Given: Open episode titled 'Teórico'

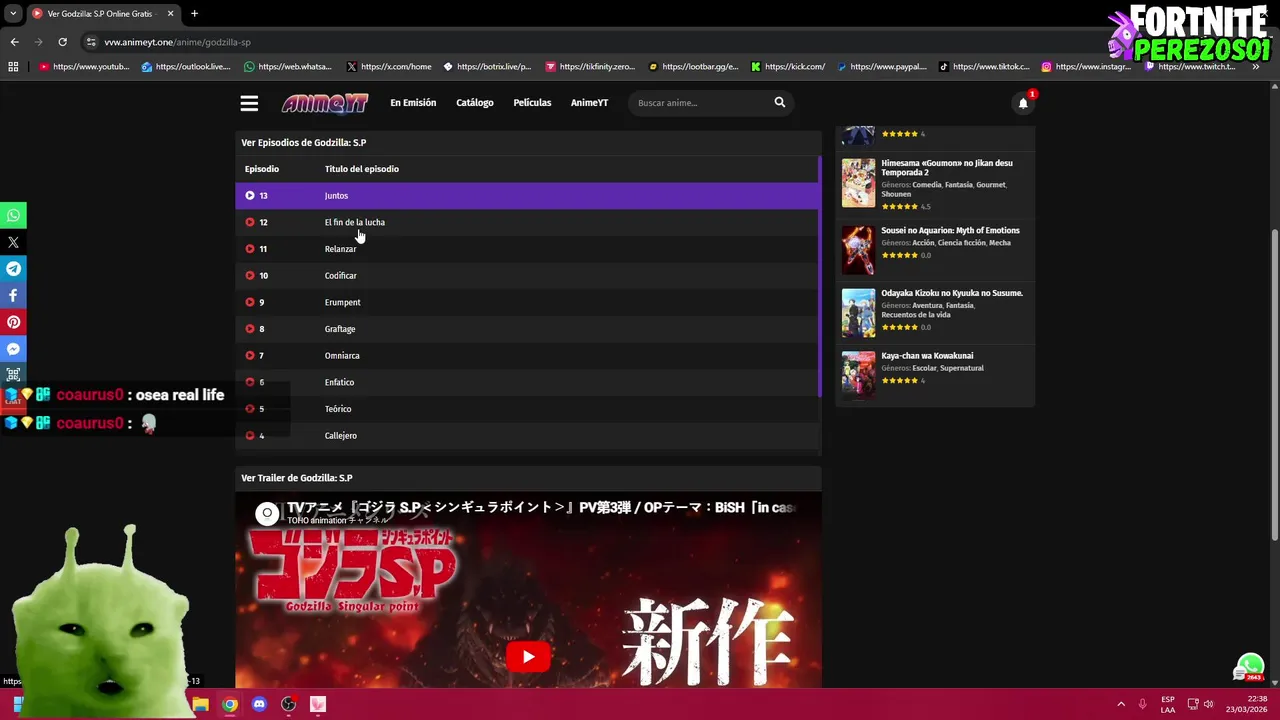Looking at the screenshot, I should tap(338, 409).
